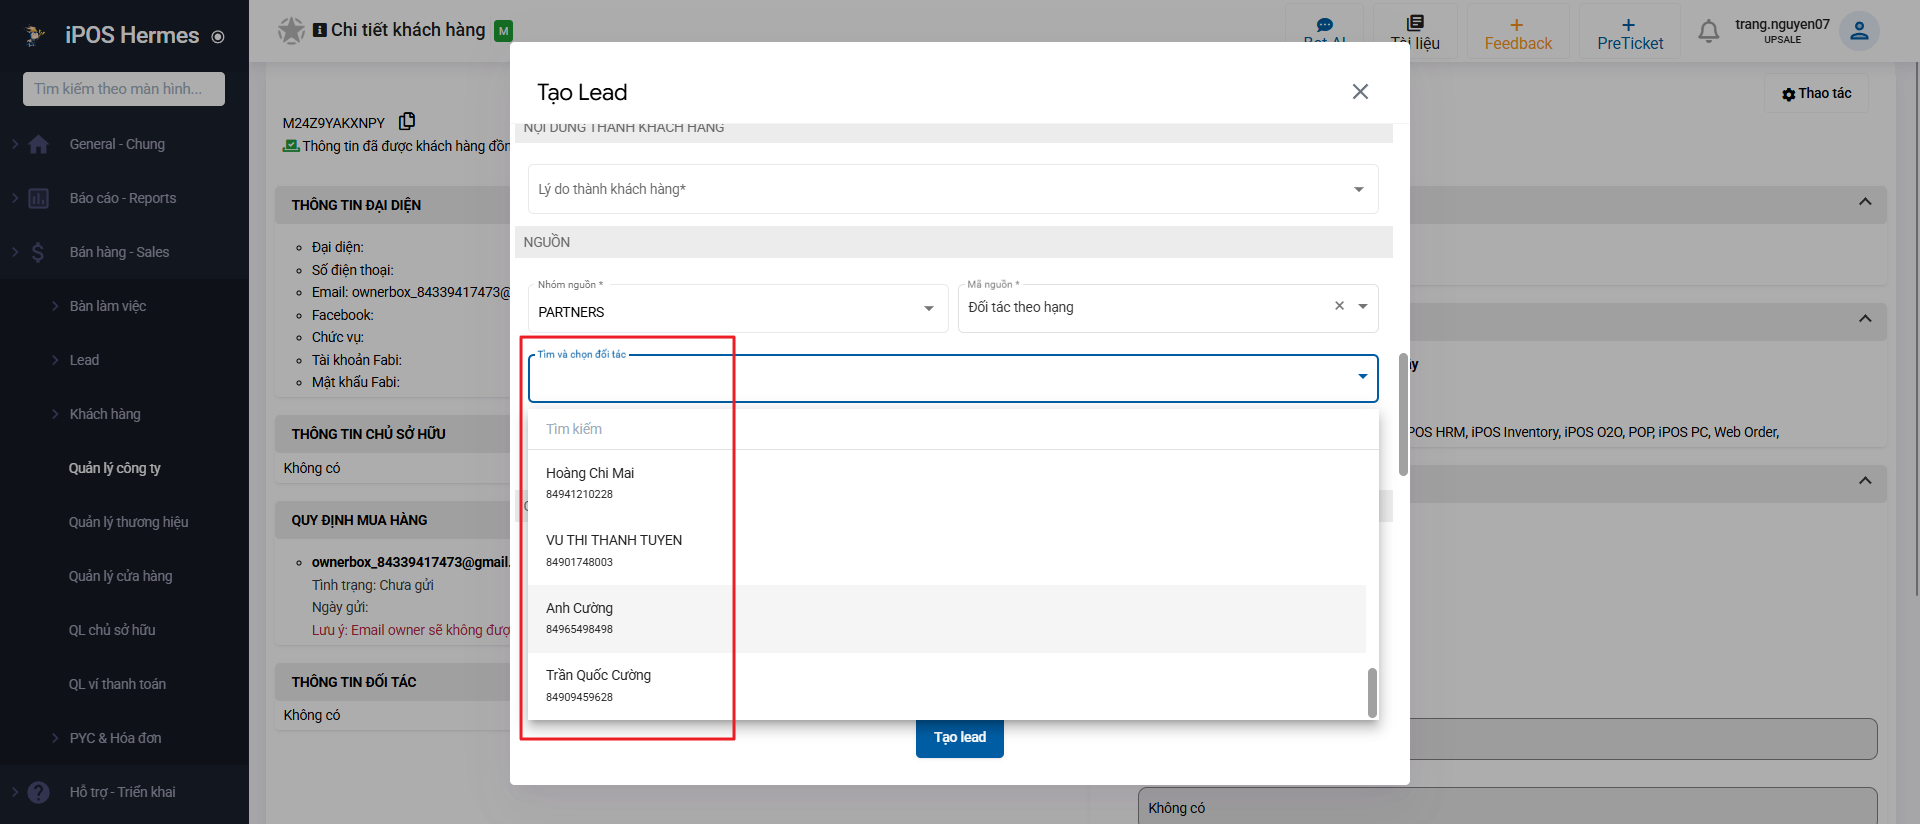Open QL chủ sở hữu
The height and width of the screenshot is (824, 1920).
112,630
